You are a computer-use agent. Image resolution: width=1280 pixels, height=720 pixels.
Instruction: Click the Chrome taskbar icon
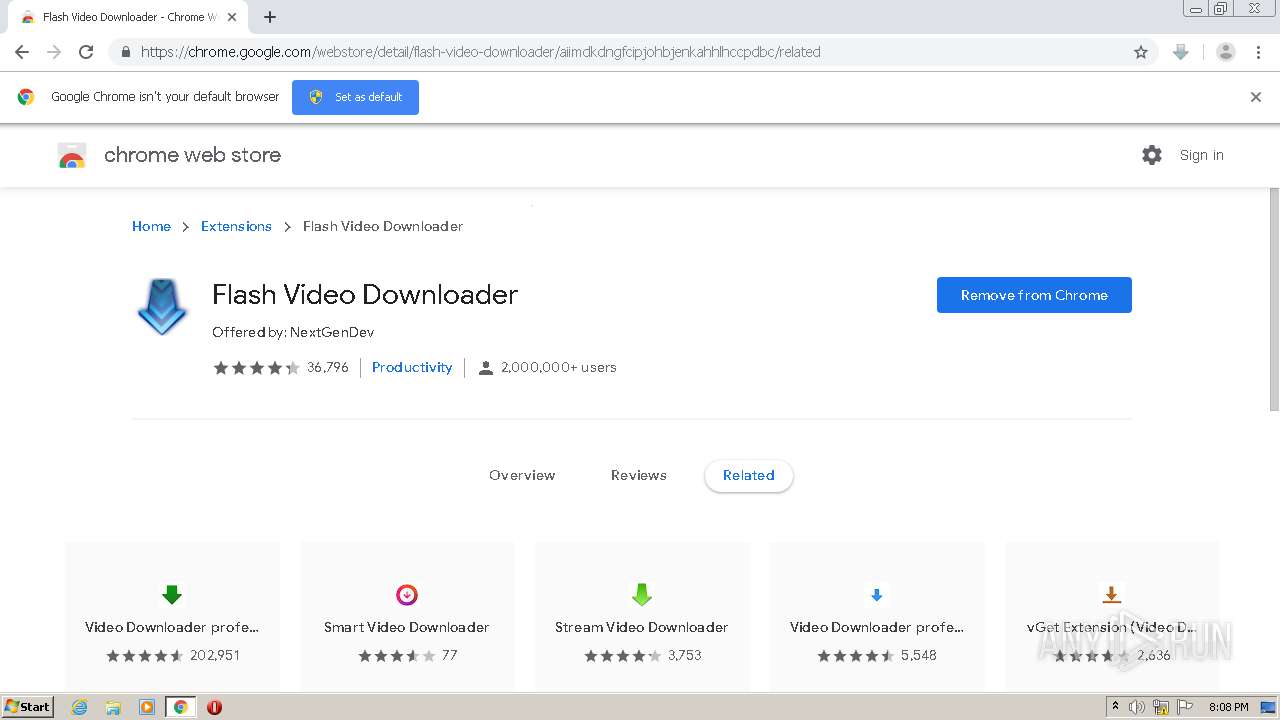(x=181, y=707)
